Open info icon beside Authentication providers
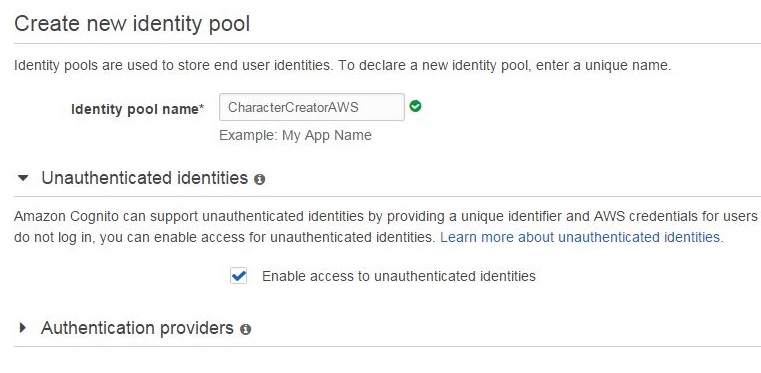Viewport: 761px width, 373px height. click(246, 329)
